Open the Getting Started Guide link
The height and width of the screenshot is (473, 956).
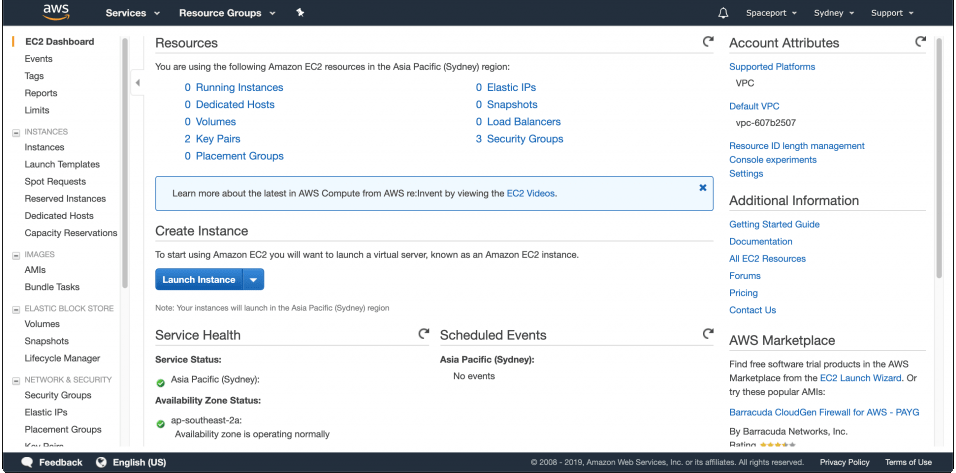pyautogui.click(x=774, y=224)
